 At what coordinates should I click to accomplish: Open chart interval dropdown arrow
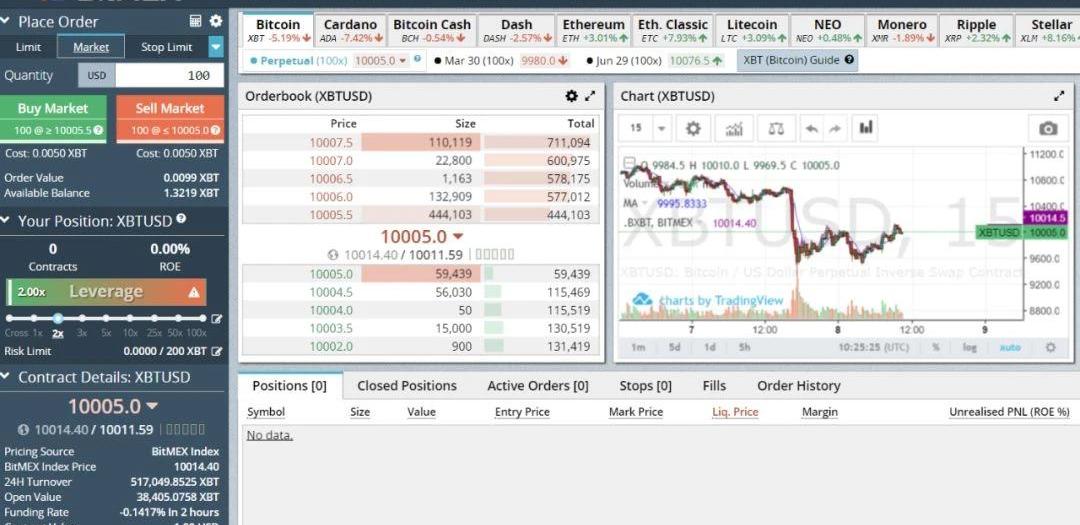tap(661, 128)
